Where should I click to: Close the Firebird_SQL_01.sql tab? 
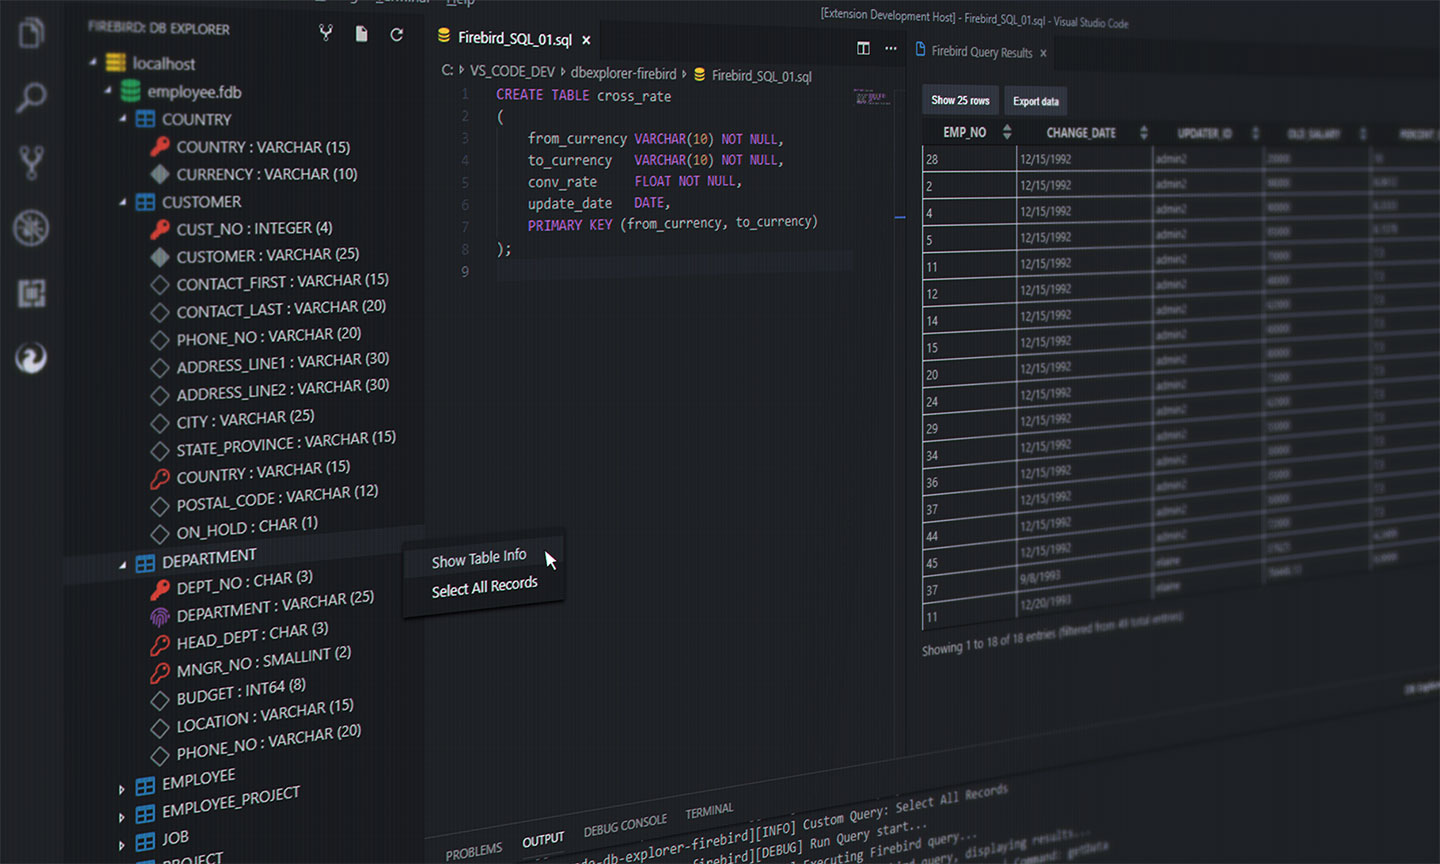pos(586,40)
